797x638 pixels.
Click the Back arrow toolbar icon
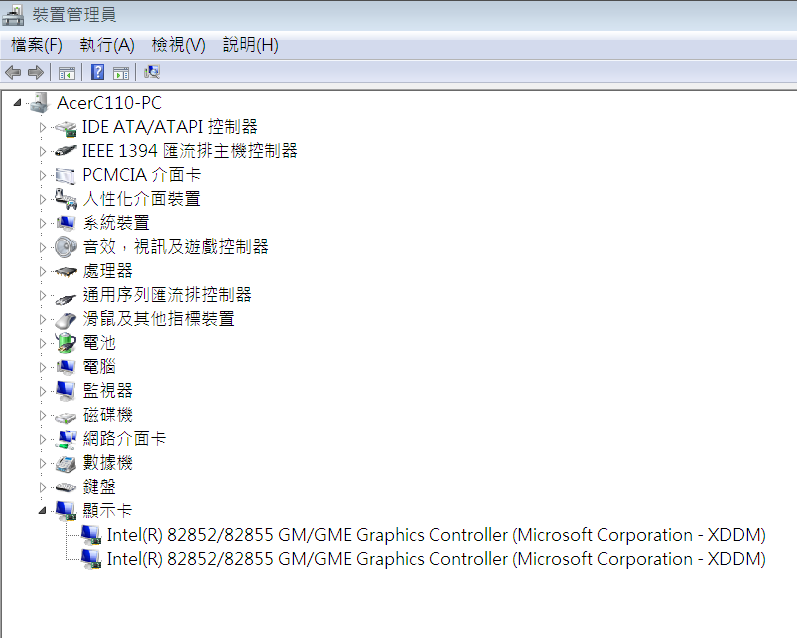click(13, 73)
